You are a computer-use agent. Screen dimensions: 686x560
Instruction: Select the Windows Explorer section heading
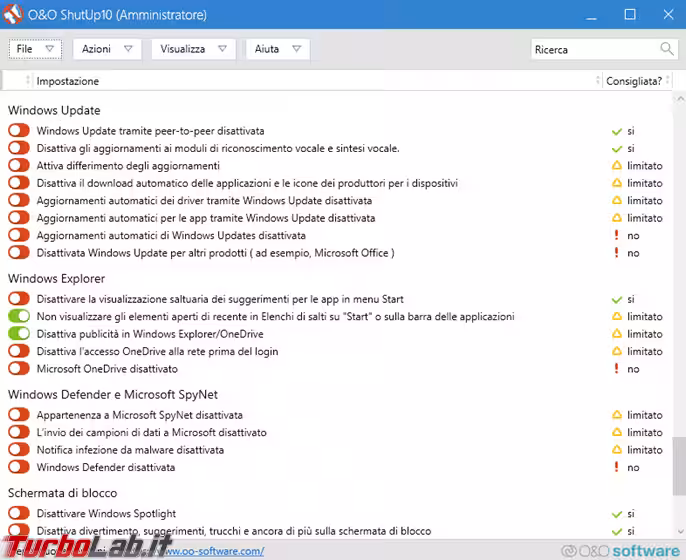[56, 279]
